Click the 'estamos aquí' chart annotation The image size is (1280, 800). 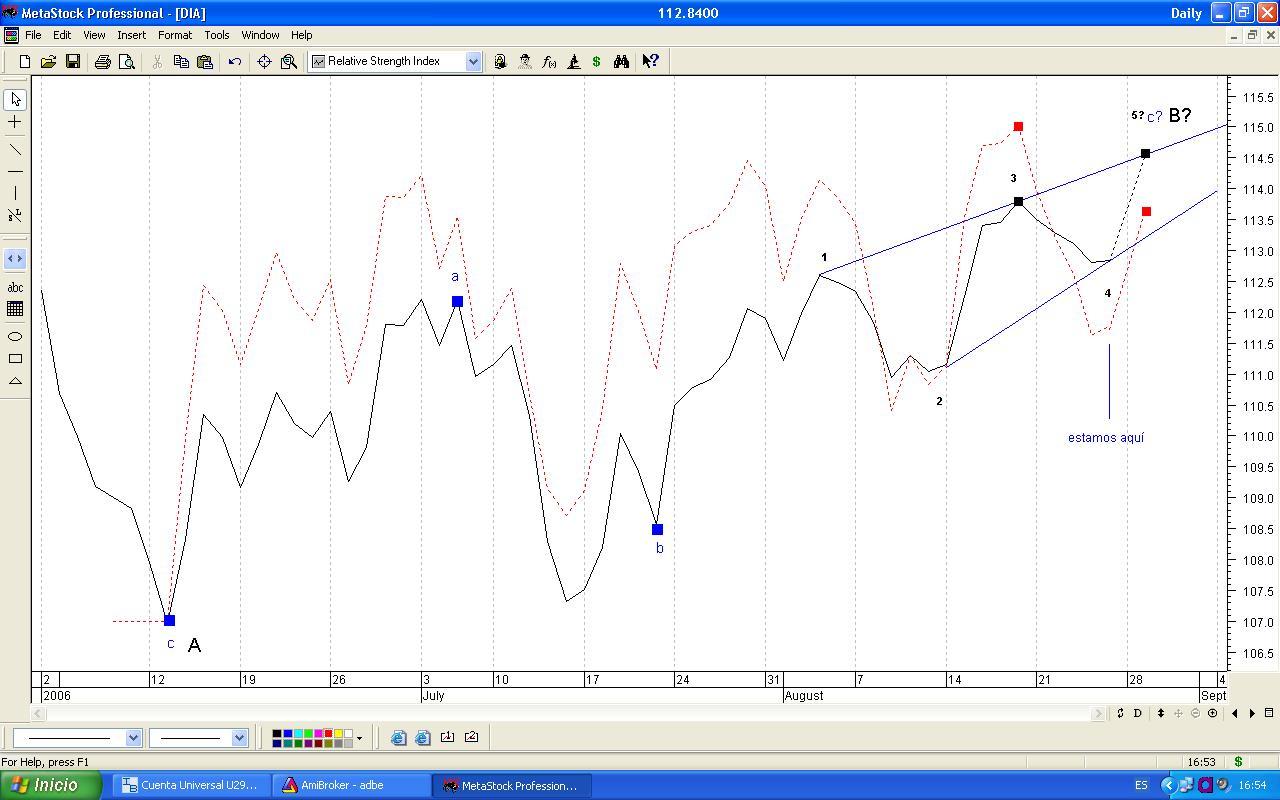click(x=1106, y=437)
